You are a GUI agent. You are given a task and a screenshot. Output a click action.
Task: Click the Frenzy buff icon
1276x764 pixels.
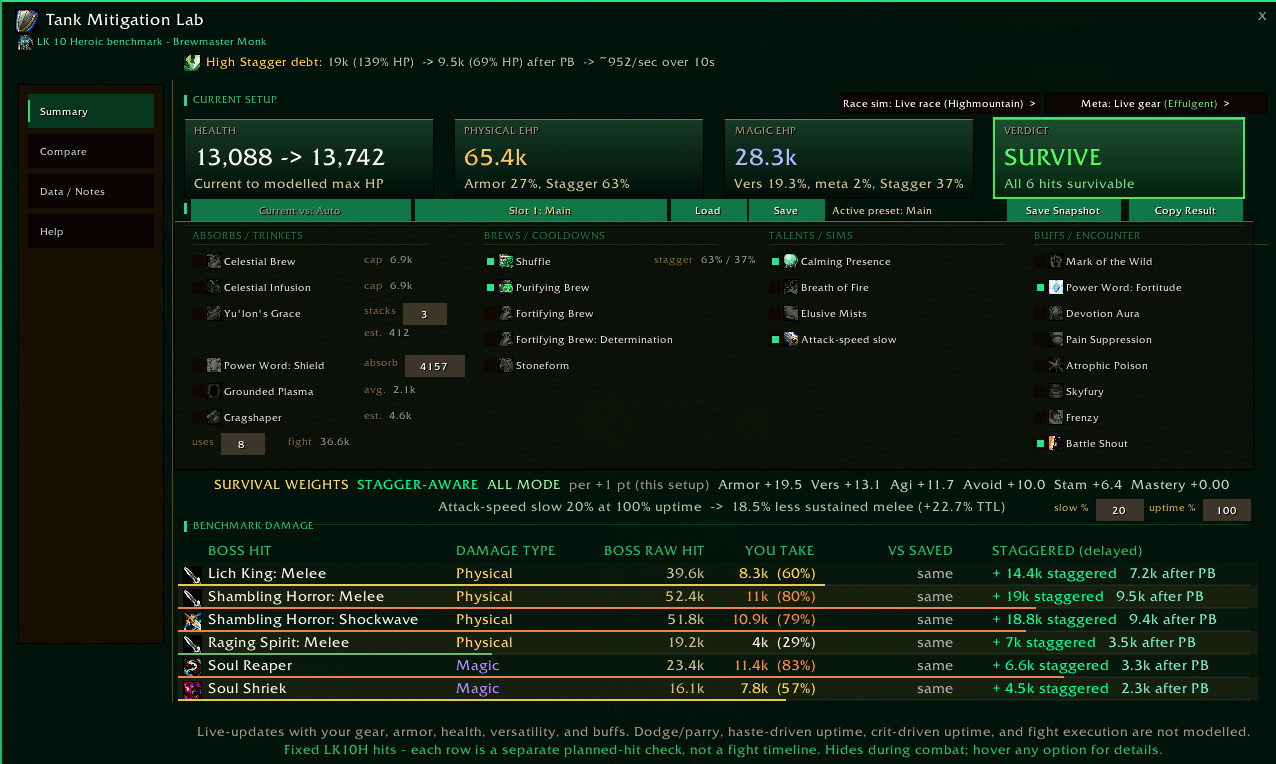point(1056,417)
